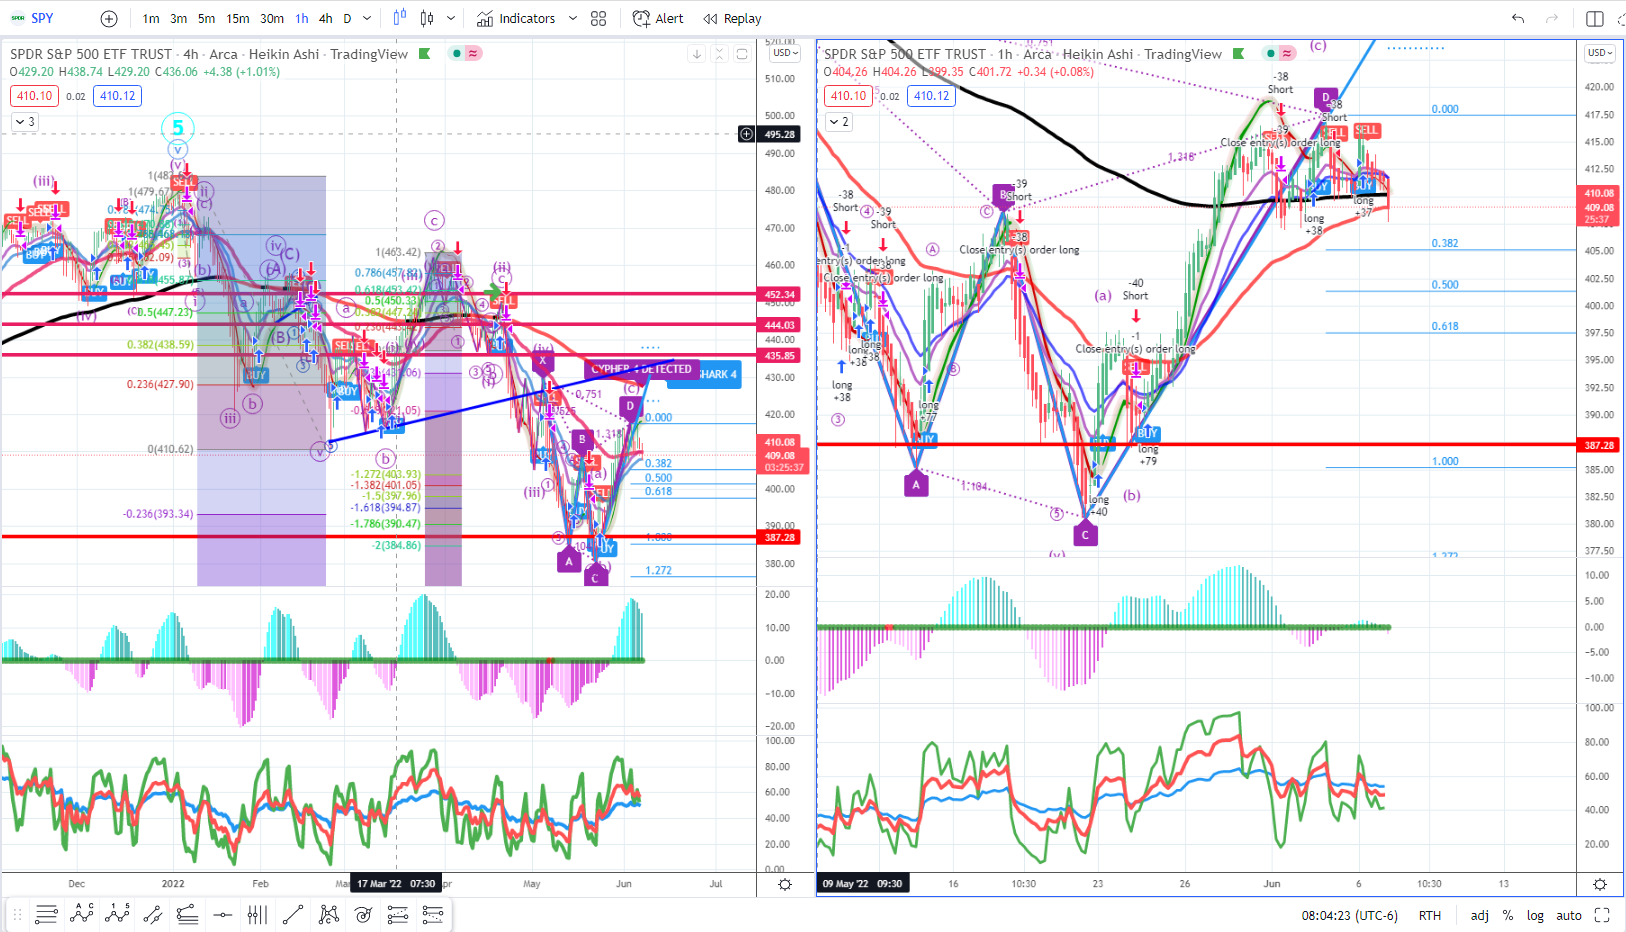Screen dimensions: 1626x932
Task: Select the XABCD pattern tool
Action: (328, 914)
